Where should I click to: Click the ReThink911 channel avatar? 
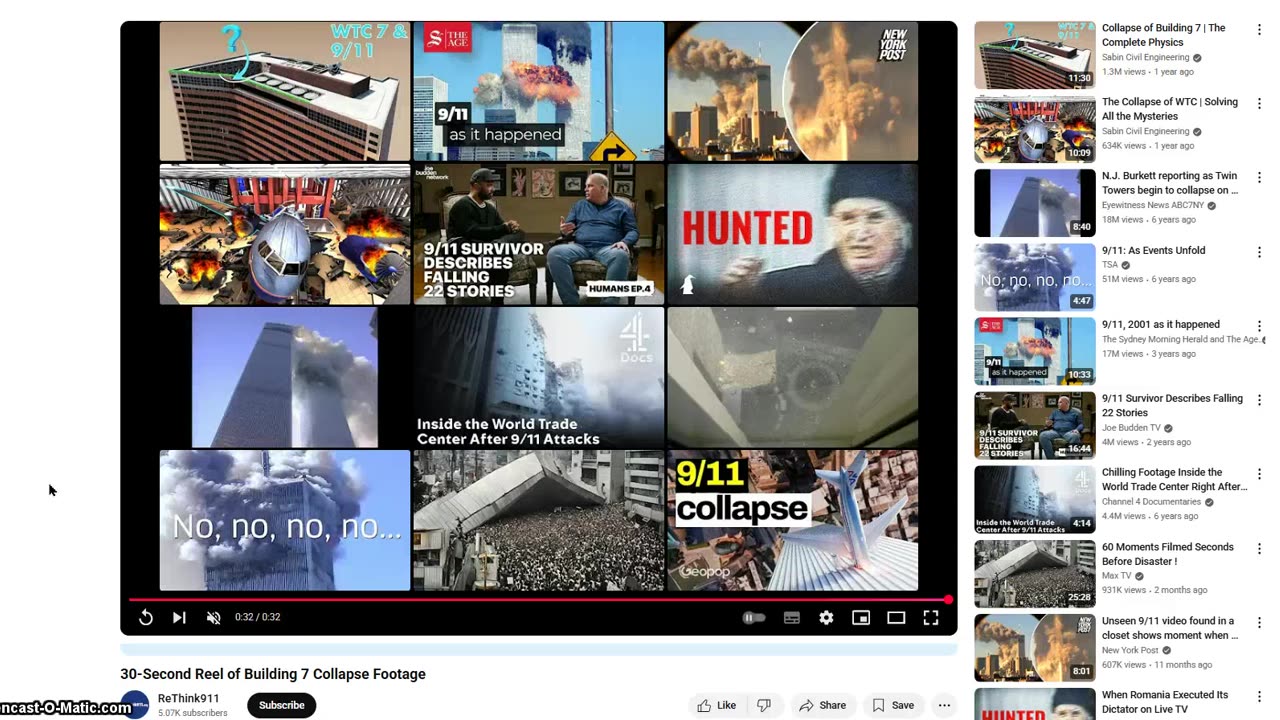pyautogui.click(x=135, y=705)
